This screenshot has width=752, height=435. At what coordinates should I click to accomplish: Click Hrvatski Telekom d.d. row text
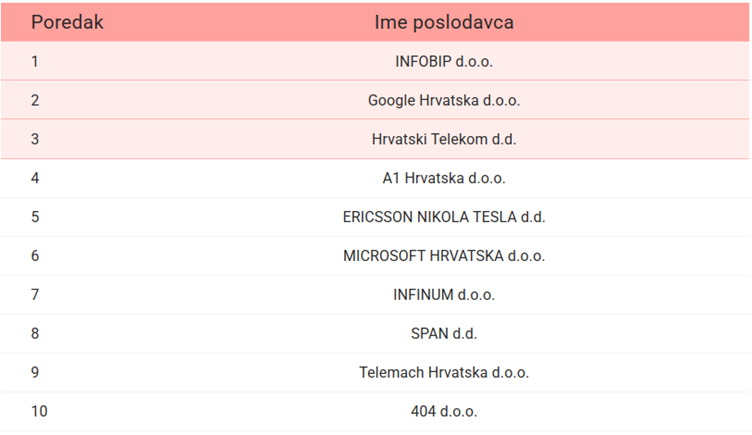[444, 139]
